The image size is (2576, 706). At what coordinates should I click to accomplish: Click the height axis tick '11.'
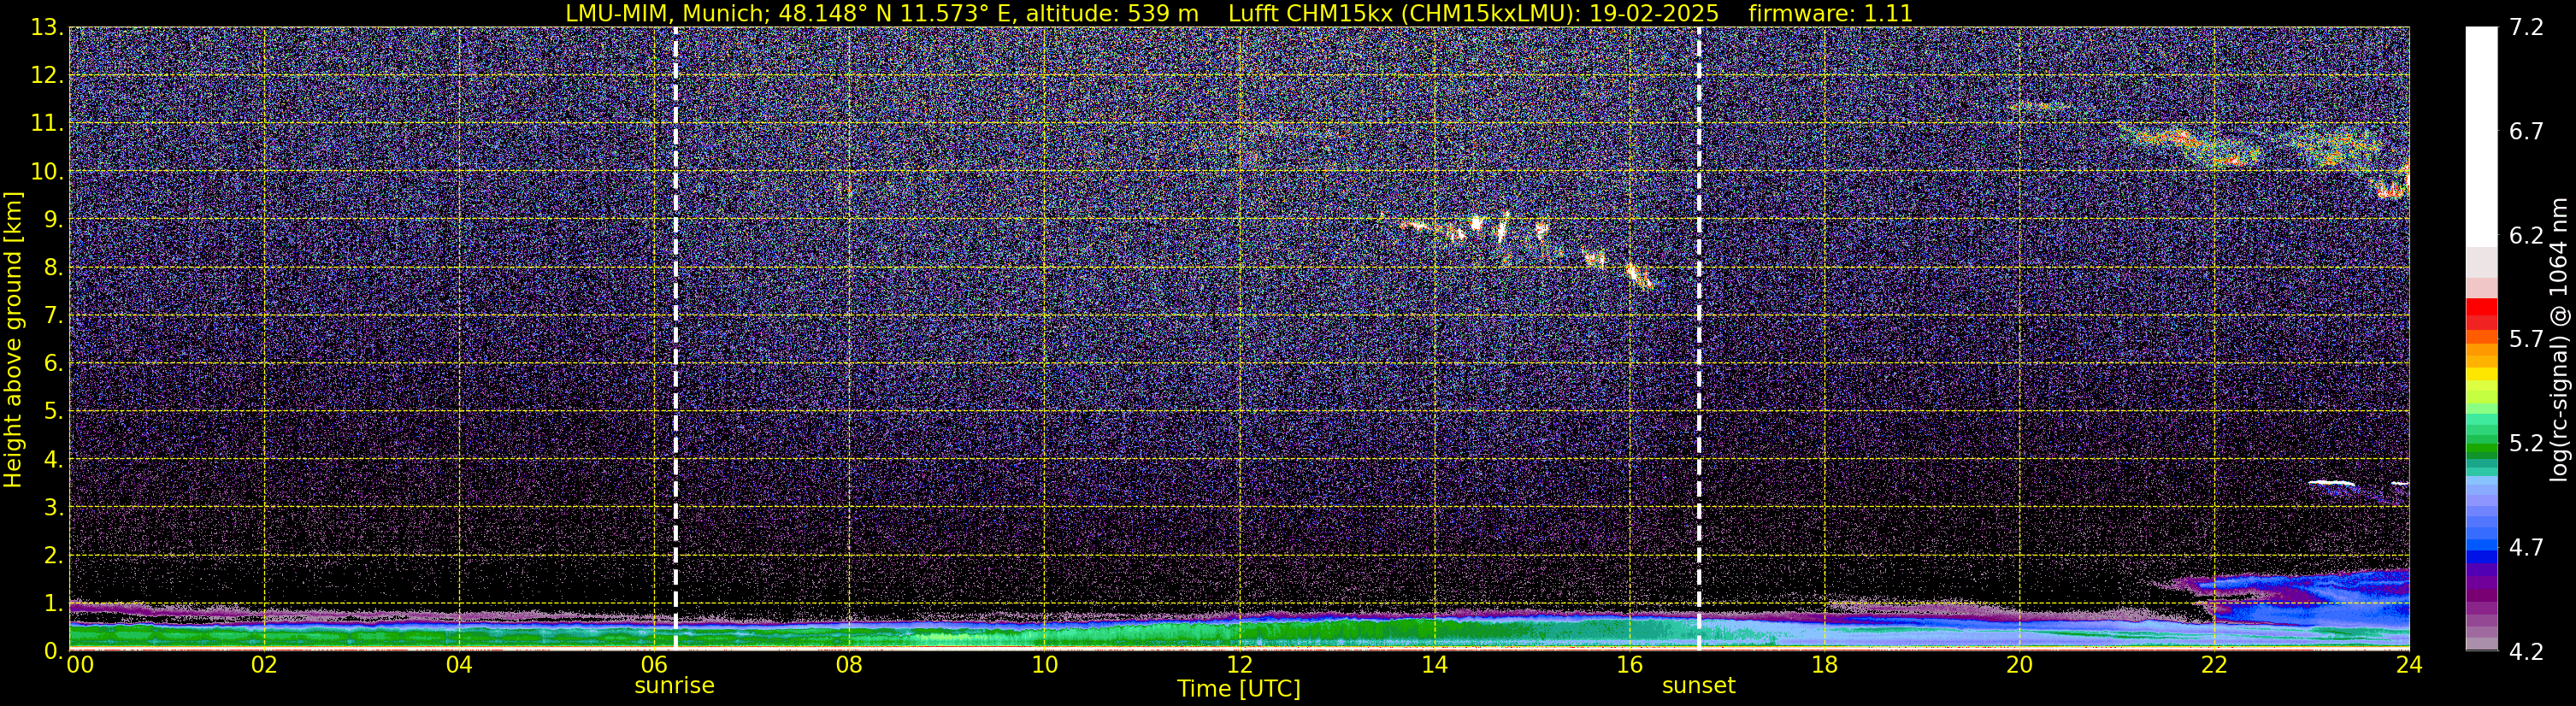(46, 123)
